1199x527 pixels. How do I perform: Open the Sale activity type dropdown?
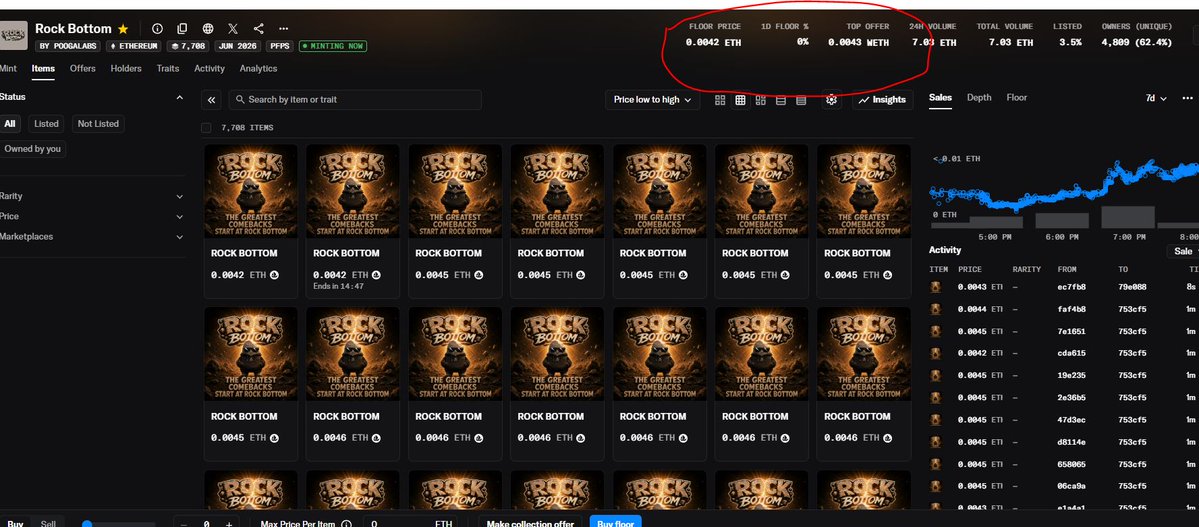1184,252
